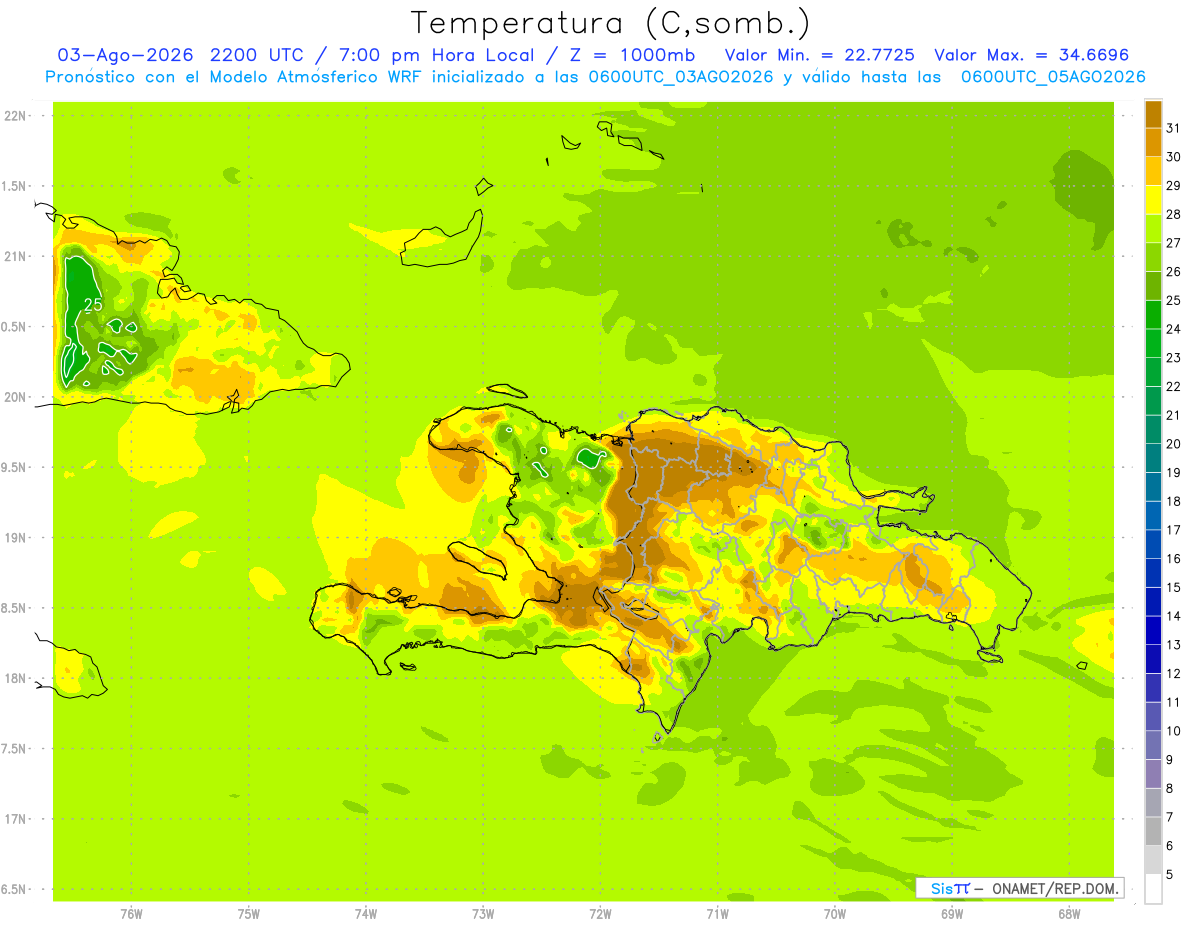
Task: Click the '20N' latitude axis label
Action: tap(14, 397)
